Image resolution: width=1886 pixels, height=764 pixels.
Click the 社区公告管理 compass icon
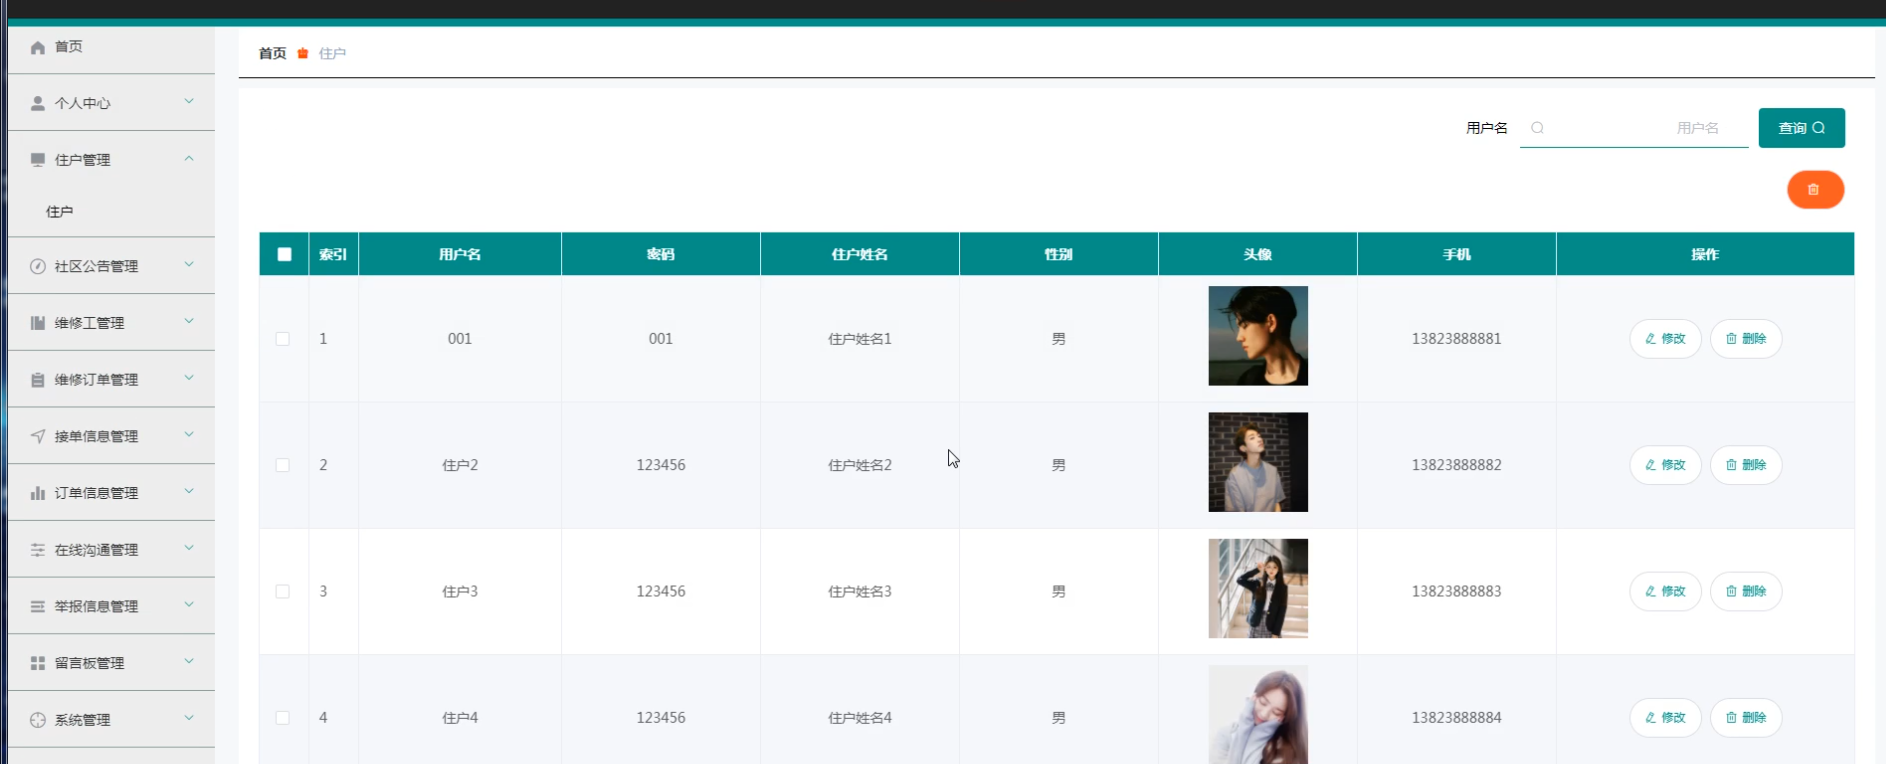(38, 266)
